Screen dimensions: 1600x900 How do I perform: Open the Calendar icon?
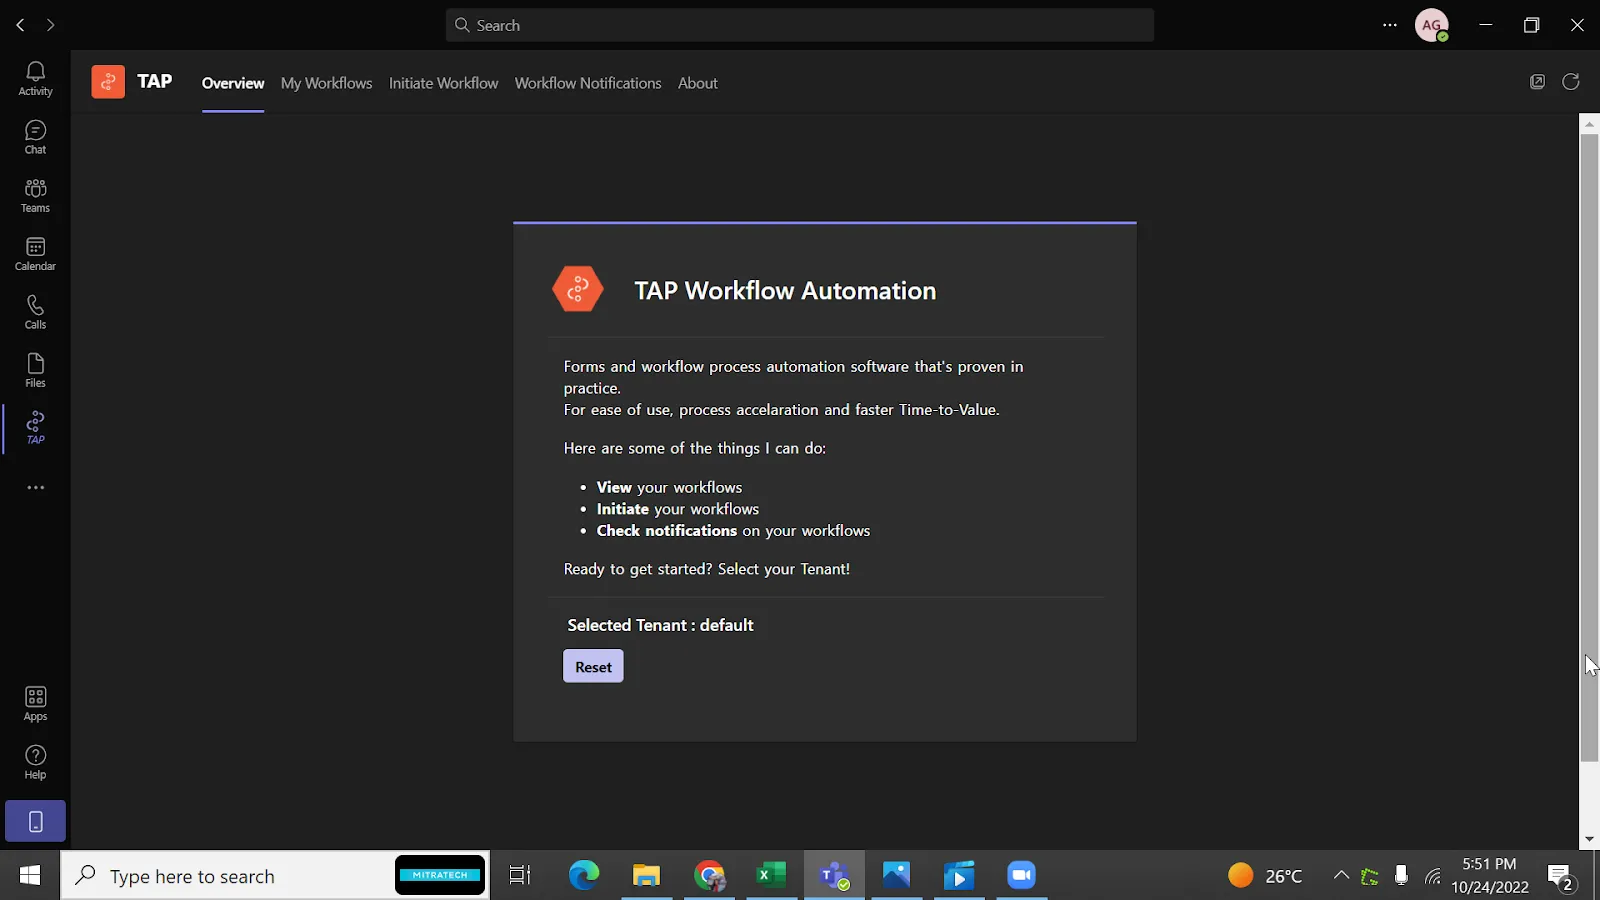(x=35, y=254)
